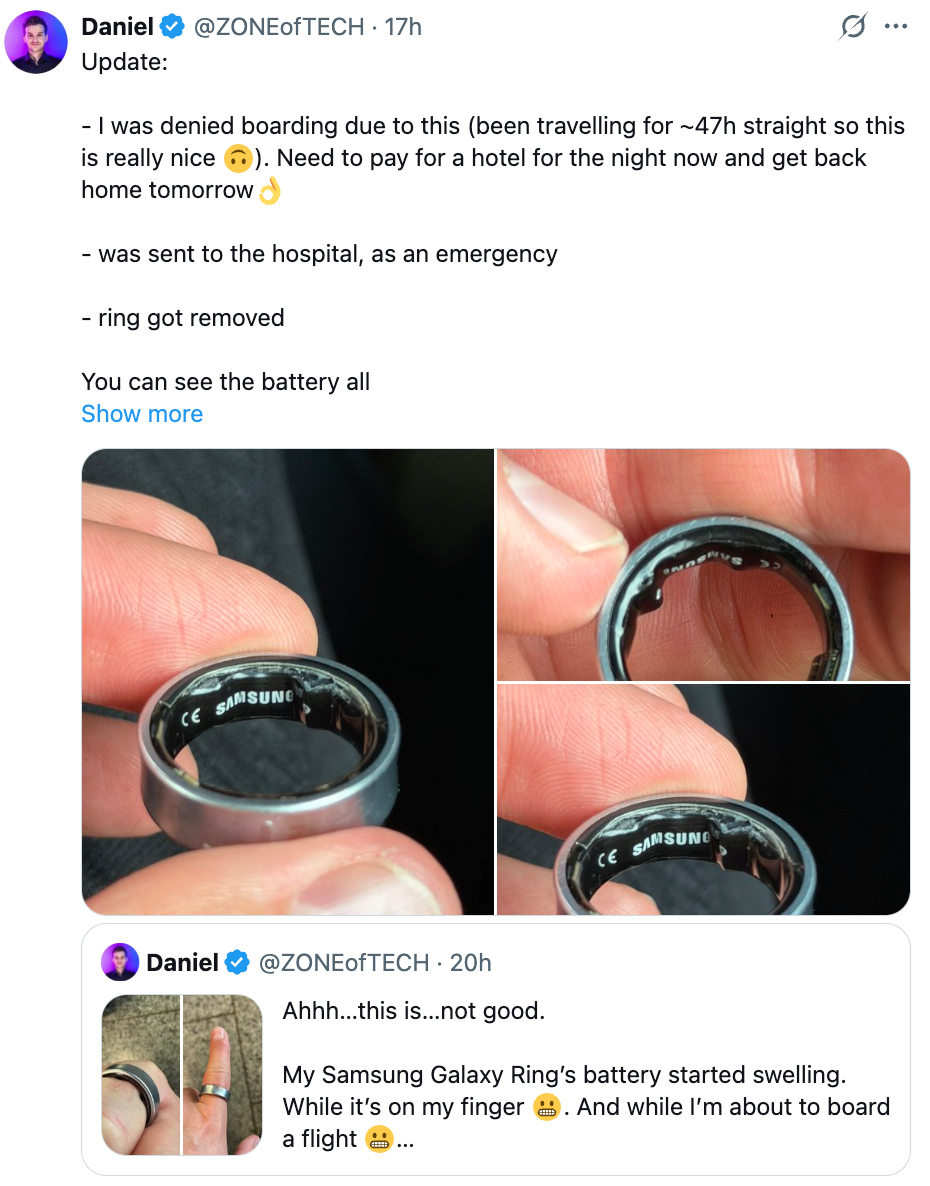This screenshot has height=1186, width=930.
Task: Click @ZONEofTECH handle in quoted tweet
Action: [x=343, y=962]
